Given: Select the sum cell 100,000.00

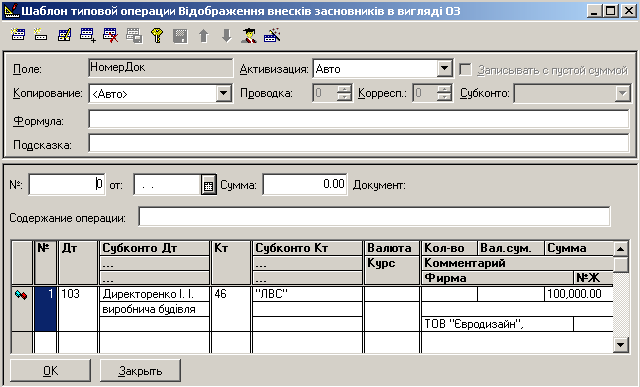Looking at the screenshot, I should coord(579,294).
